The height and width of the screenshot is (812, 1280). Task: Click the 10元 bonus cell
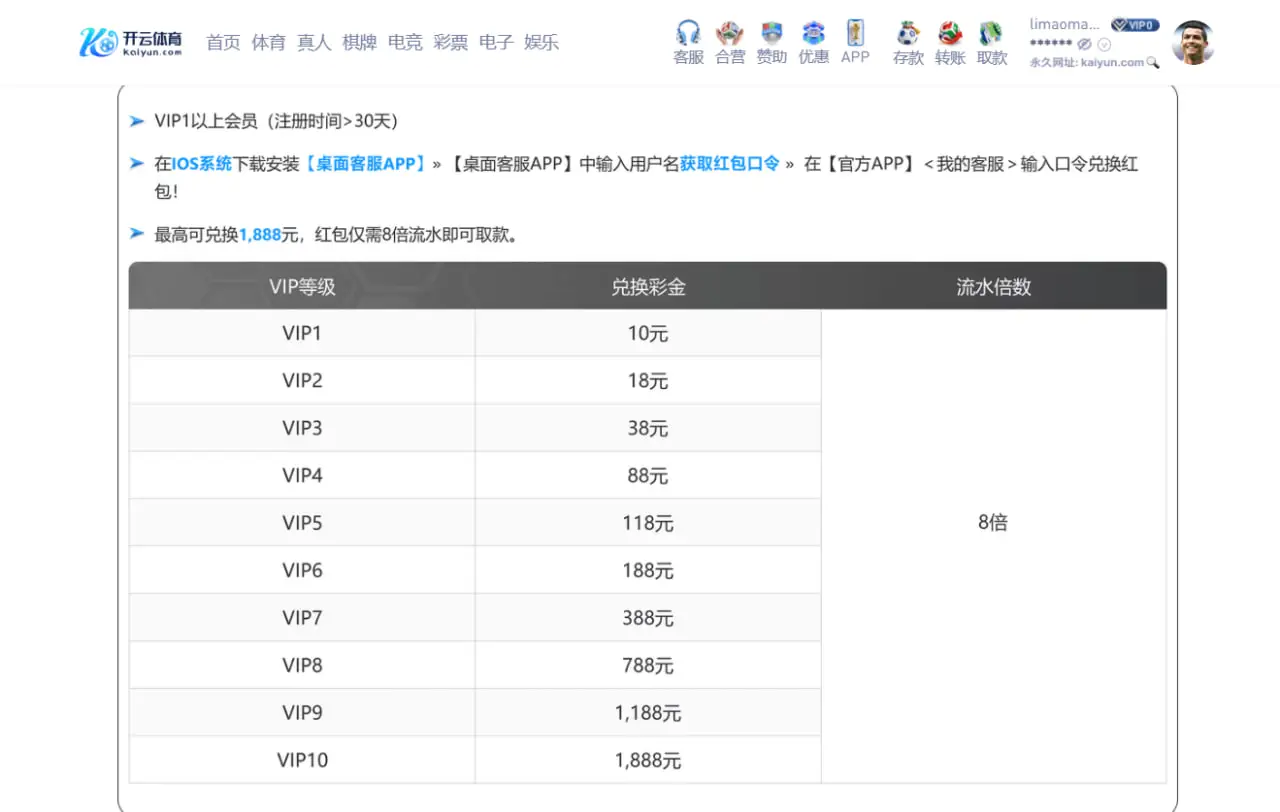648,333
